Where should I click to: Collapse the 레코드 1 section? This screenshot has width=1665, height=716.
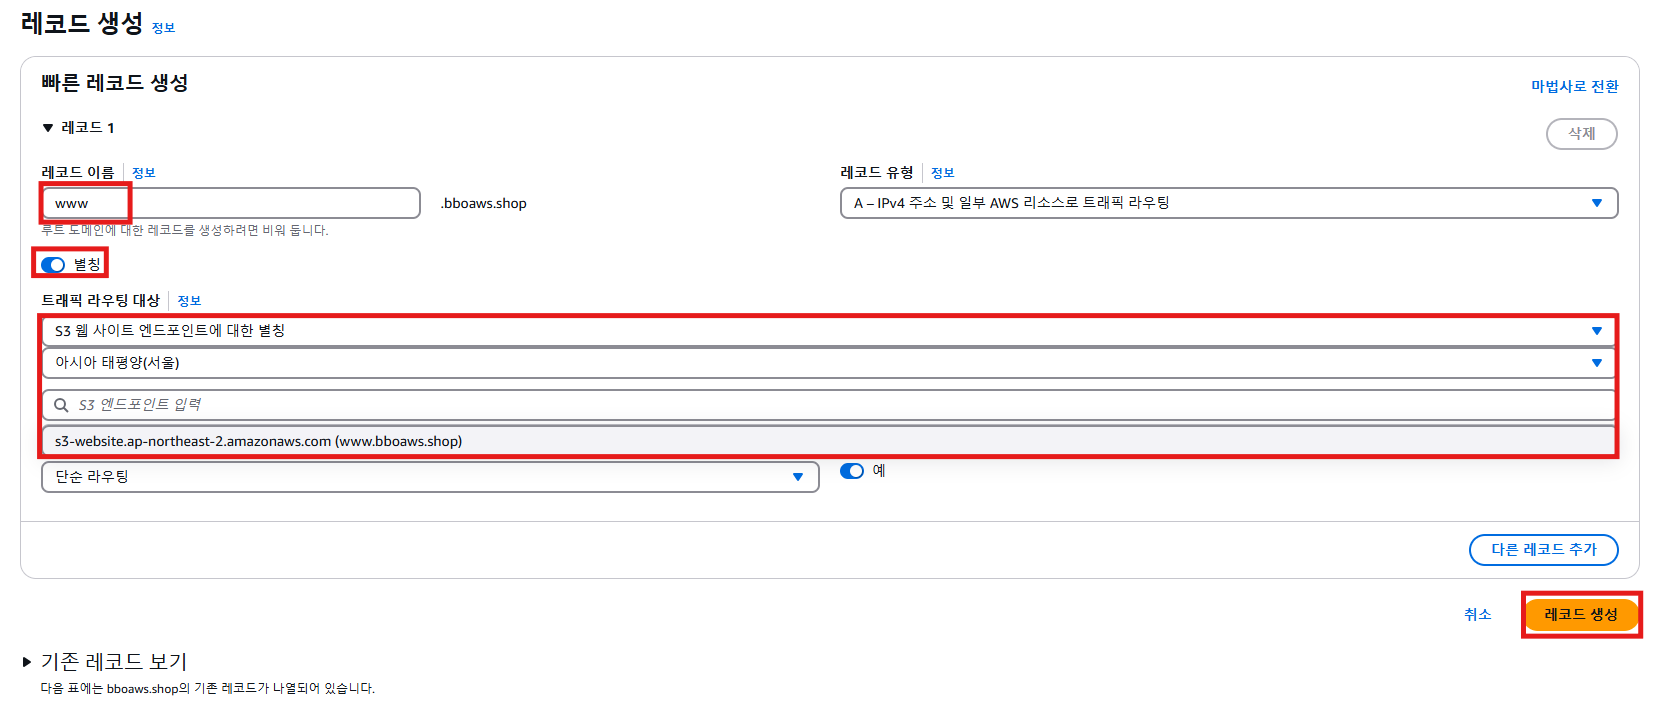point(48,128)
